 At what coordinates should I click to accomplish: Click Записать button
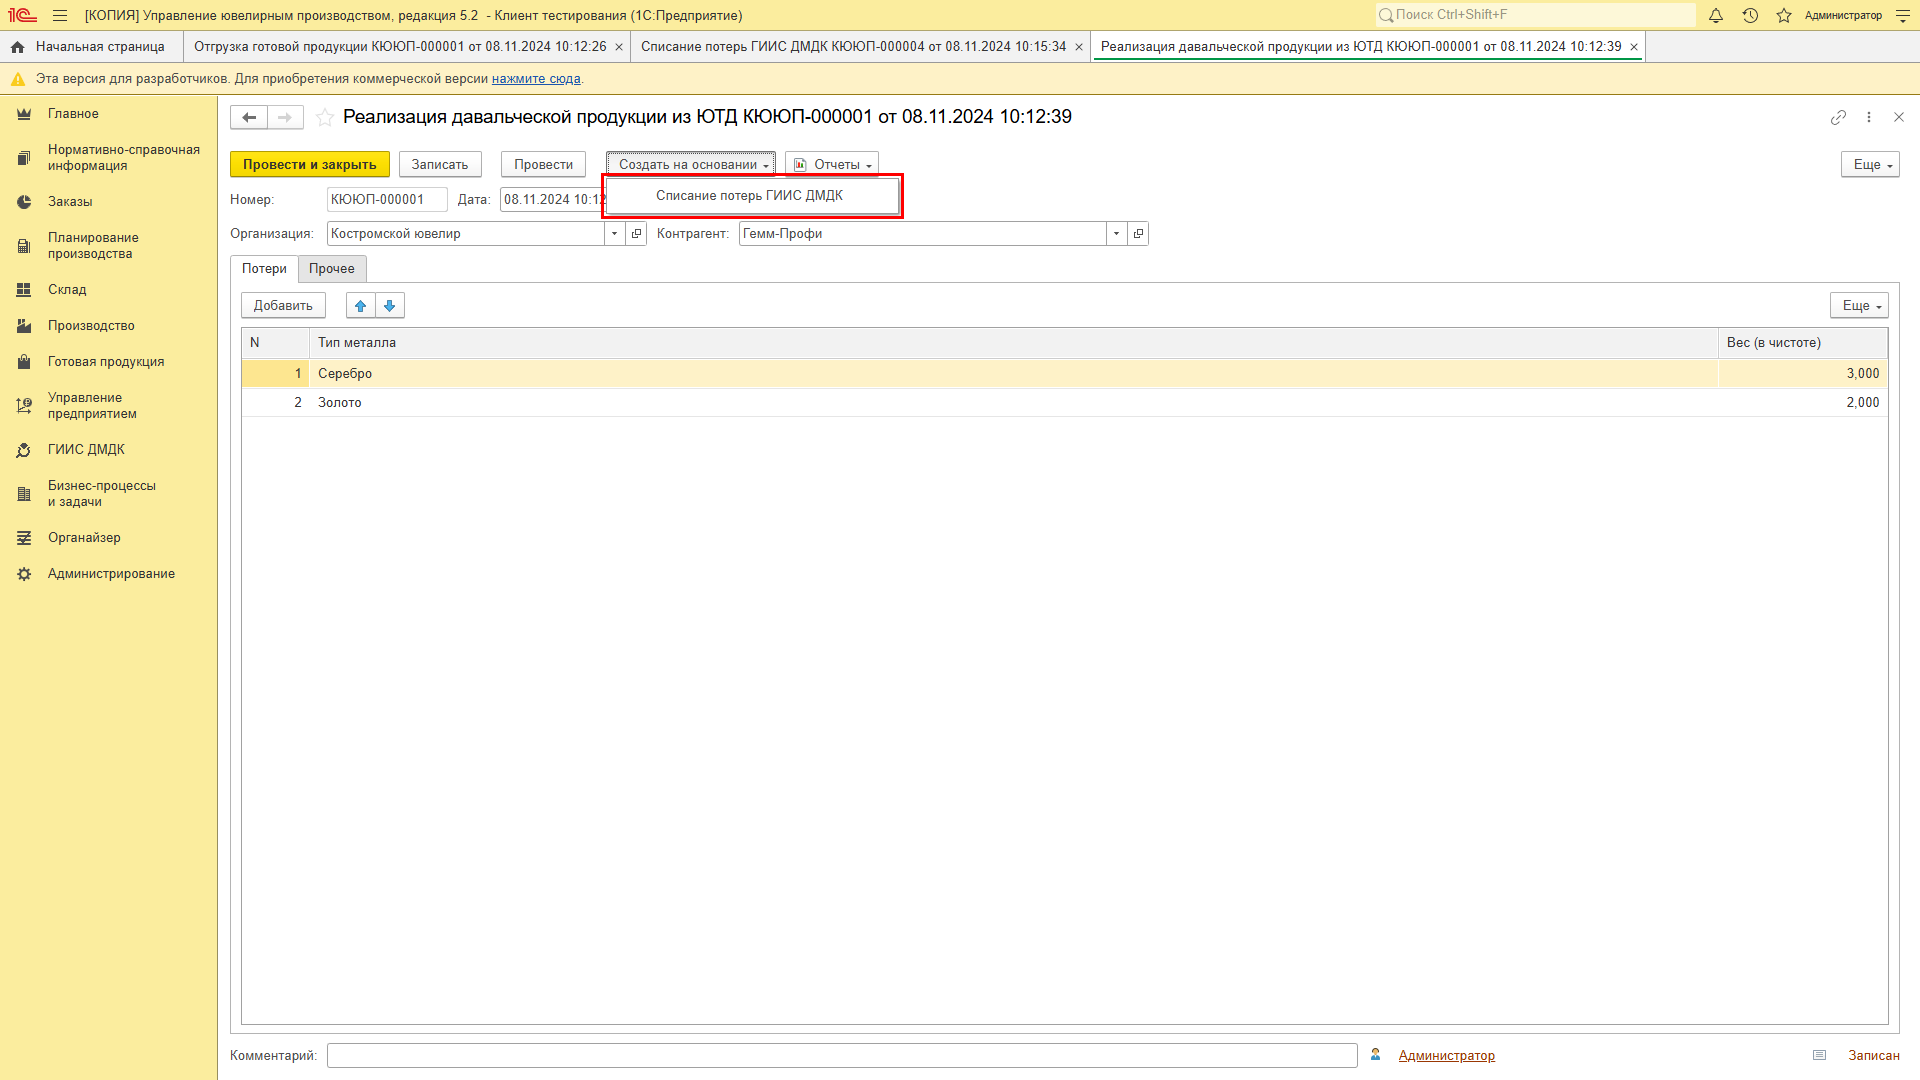440,165
